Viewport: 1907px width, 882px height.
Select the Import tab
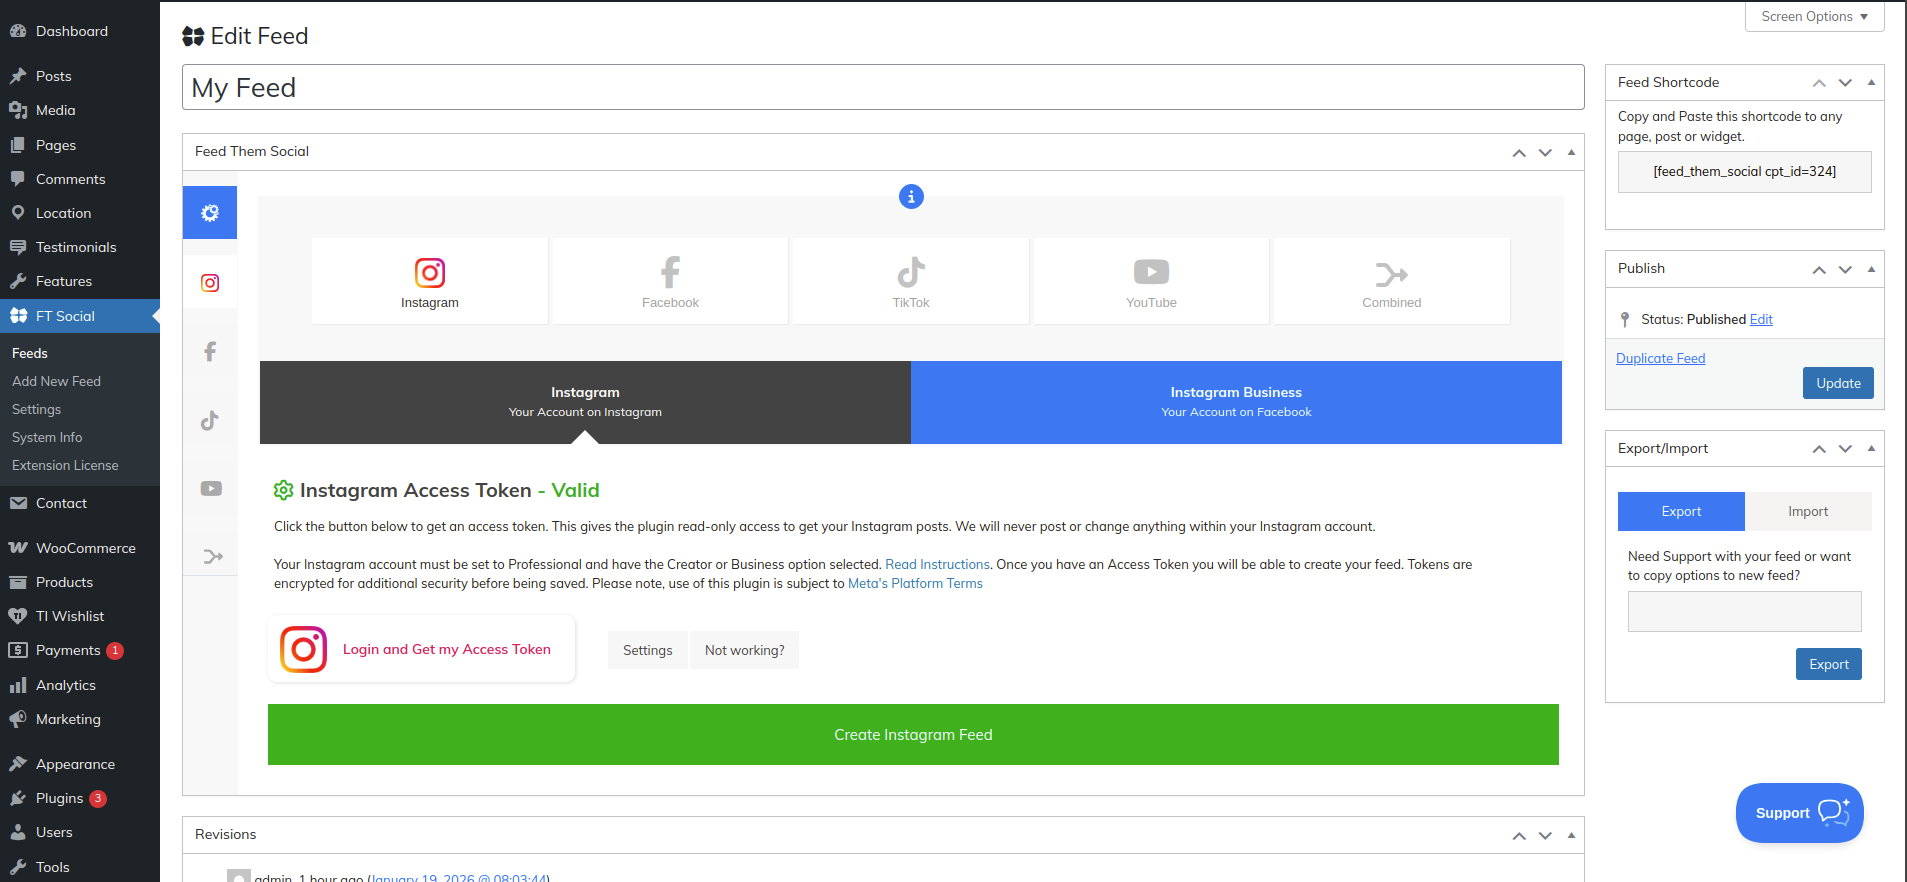1808,511
